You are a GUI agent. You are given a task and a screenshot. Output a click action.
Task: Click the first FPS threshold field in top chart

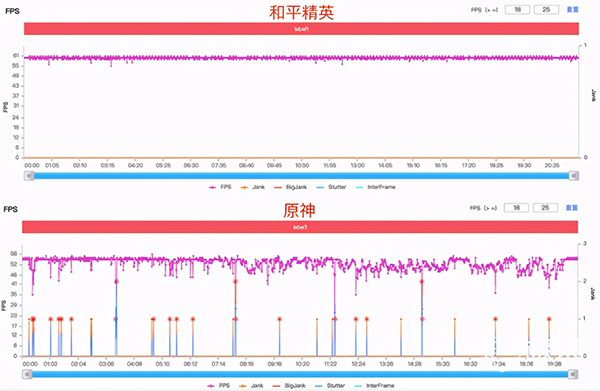click(x=517, y=10)
